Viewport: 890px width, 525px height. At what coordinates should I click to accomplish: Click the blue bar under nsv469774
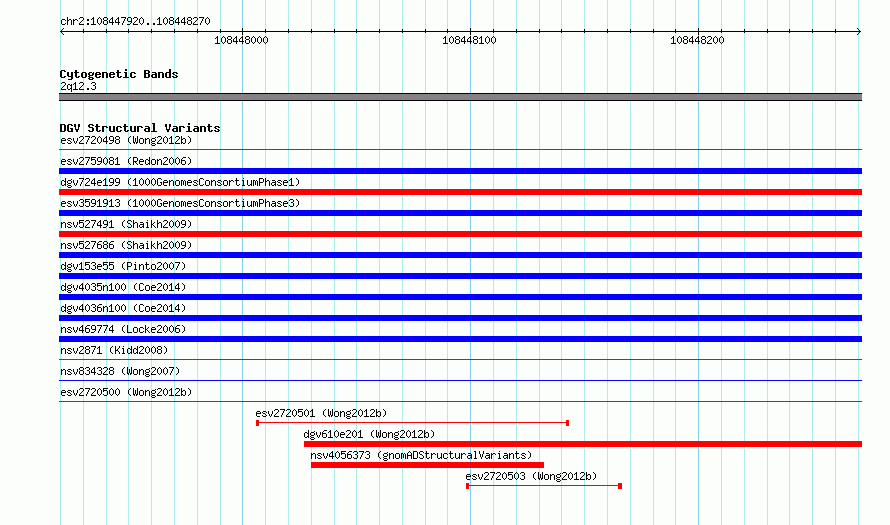tap(460, 339)
